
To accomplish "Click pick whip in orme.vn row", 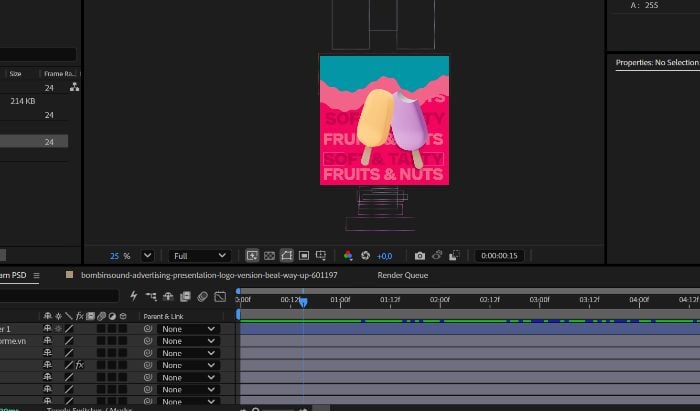I will click(148, 341).
